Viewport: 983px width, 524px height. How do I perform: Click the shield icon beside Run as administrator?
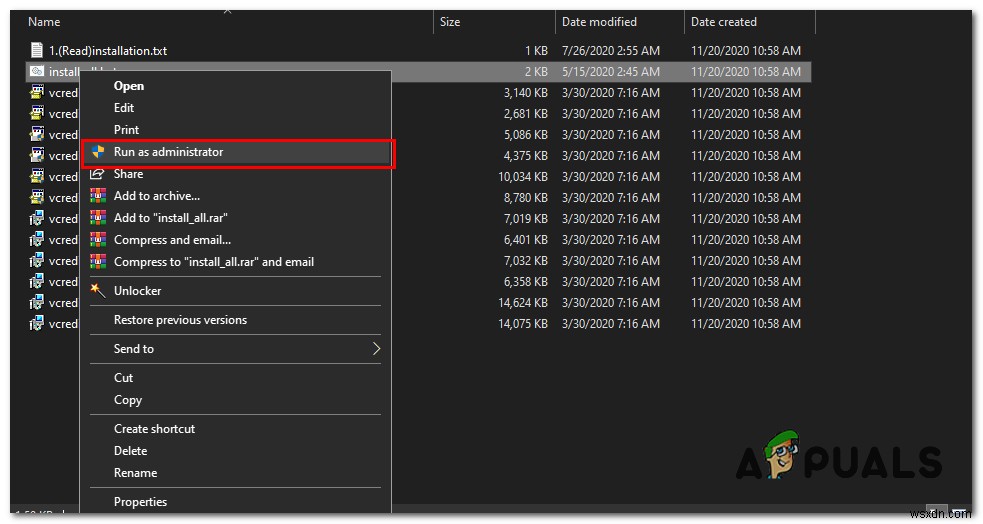pos(98,152)
